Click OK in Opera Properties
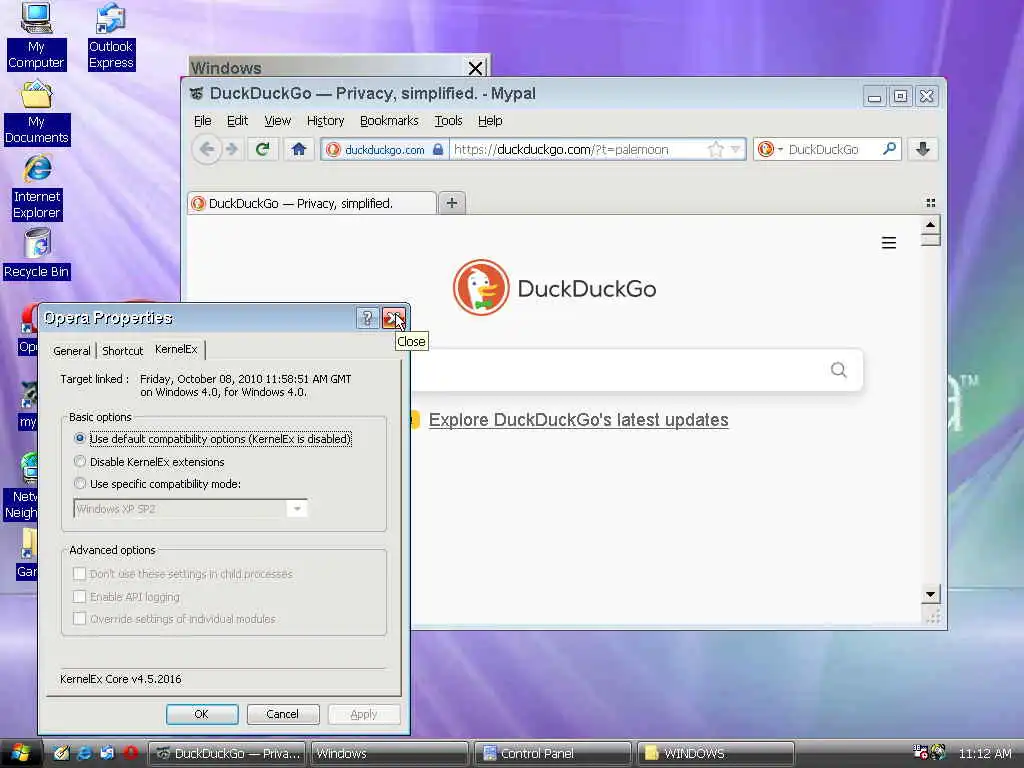Image resolution: width=1024 pixels, height=768 pixels. point(202,714)
